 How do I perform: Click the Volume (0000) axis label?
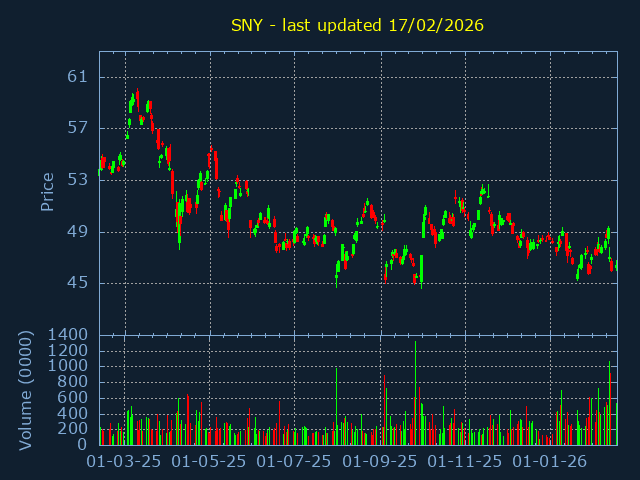[26, 390]
